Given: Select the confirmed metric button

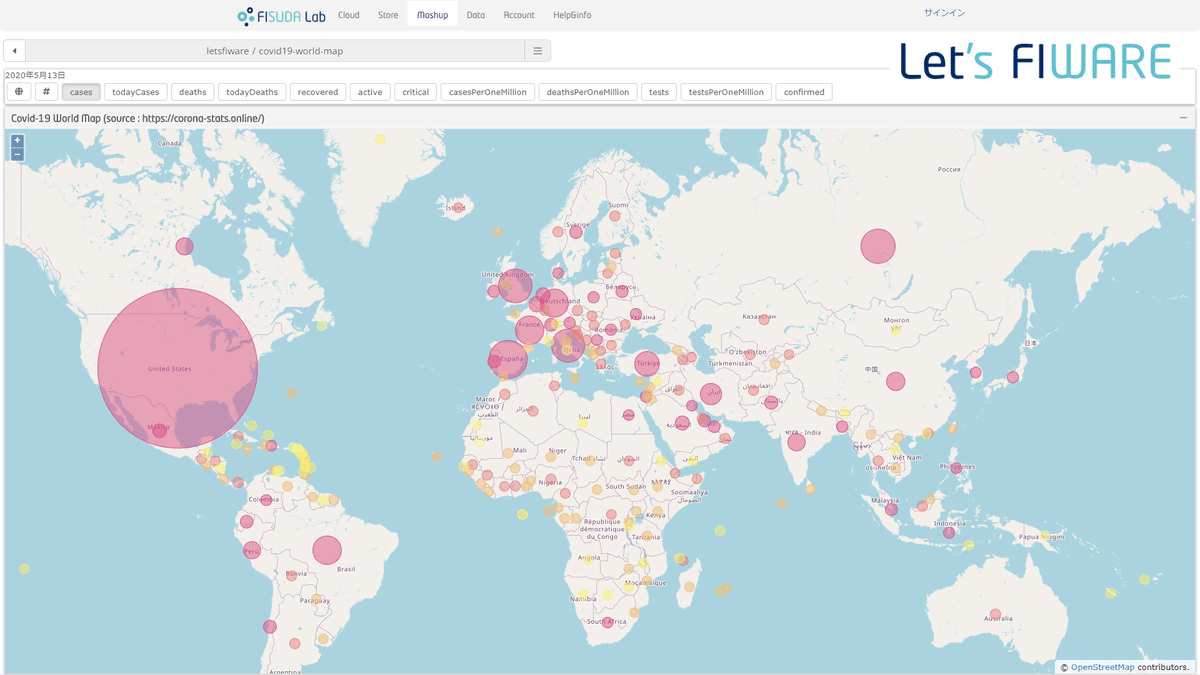Looking at the screenshot, I should click(x=804, y=92).
